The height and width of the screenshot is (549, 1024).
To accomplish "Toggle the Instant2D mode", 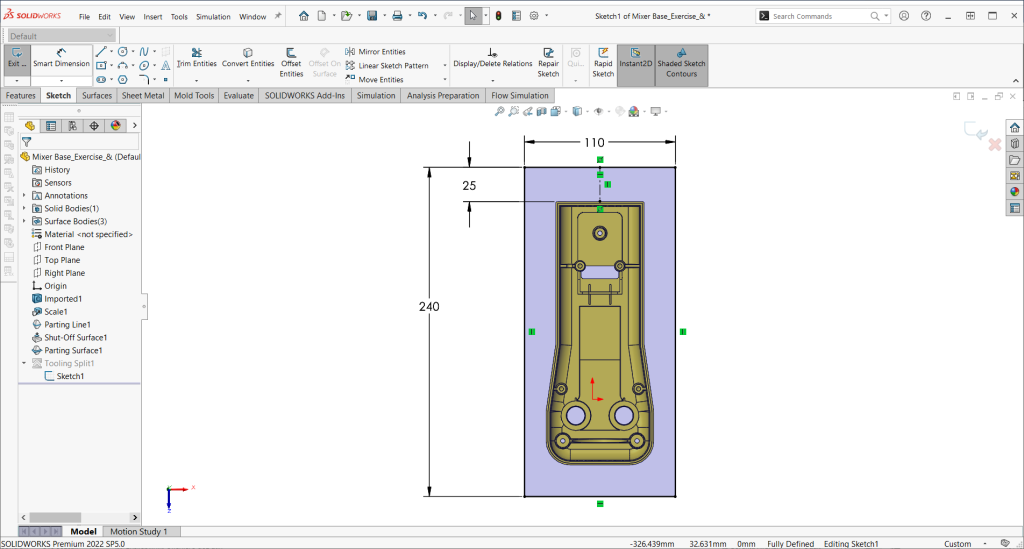I will (x=636, y=57).
